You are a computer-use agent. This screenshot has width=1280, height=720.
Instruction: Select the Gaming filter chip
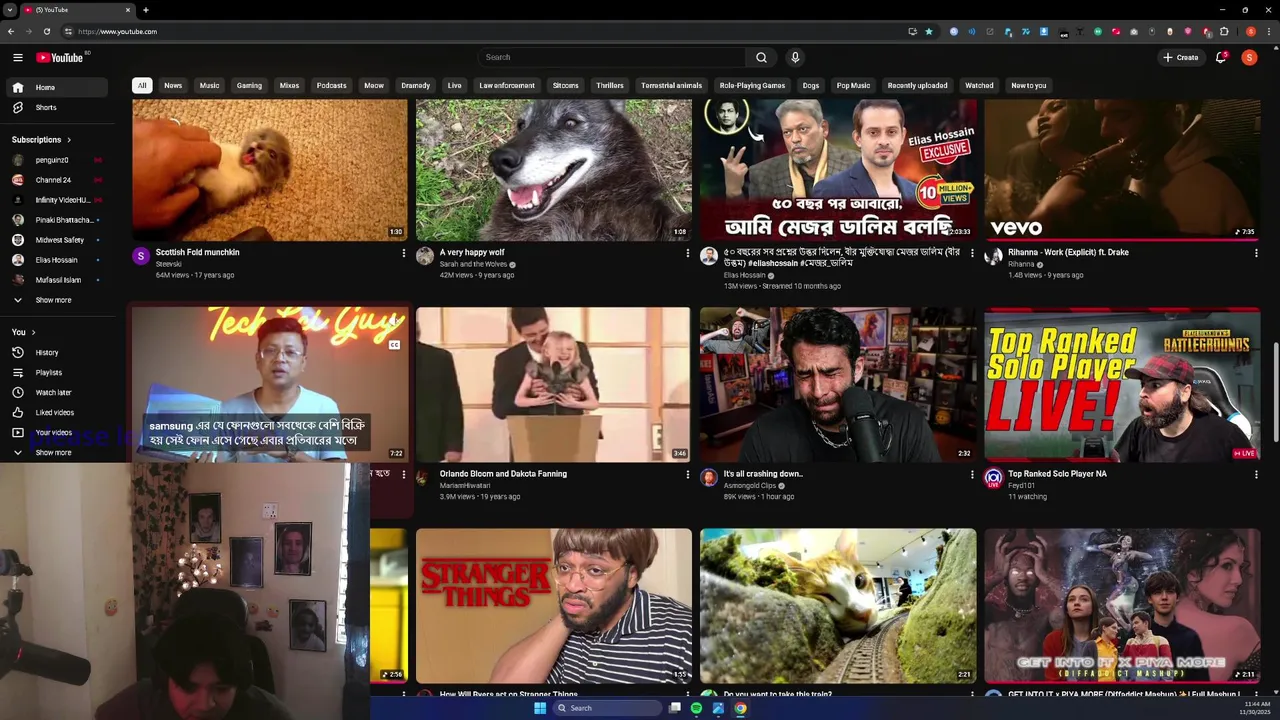pyautogui.click(x=249, y=85)
